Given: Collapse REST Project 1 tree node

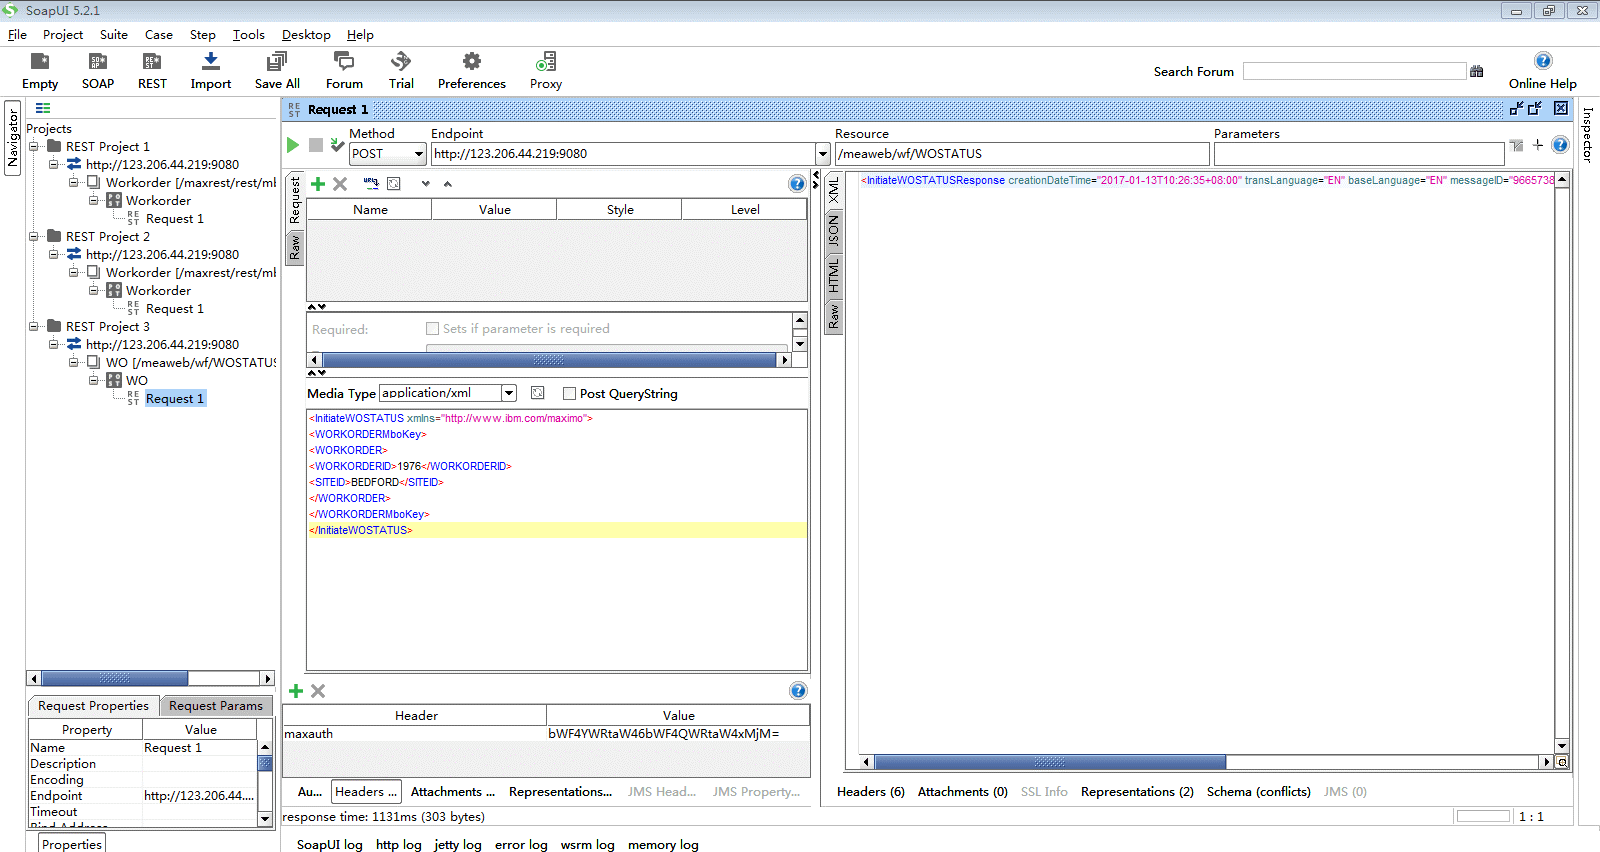Looking at the screenshot, I should click(34, 147).
